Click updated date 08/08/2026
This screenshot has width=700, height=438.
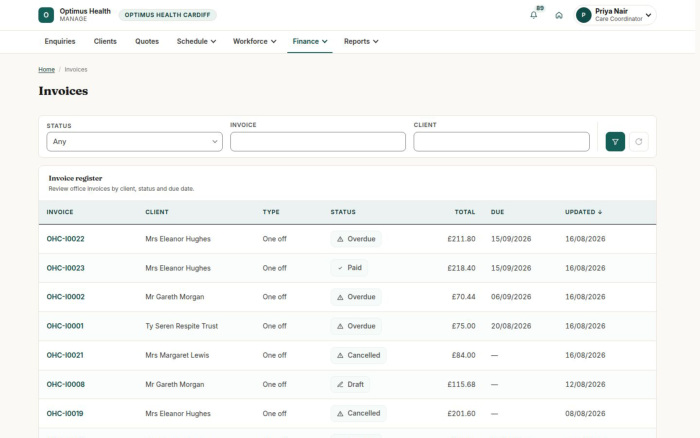pyautogui.click(x=585, y=413)
